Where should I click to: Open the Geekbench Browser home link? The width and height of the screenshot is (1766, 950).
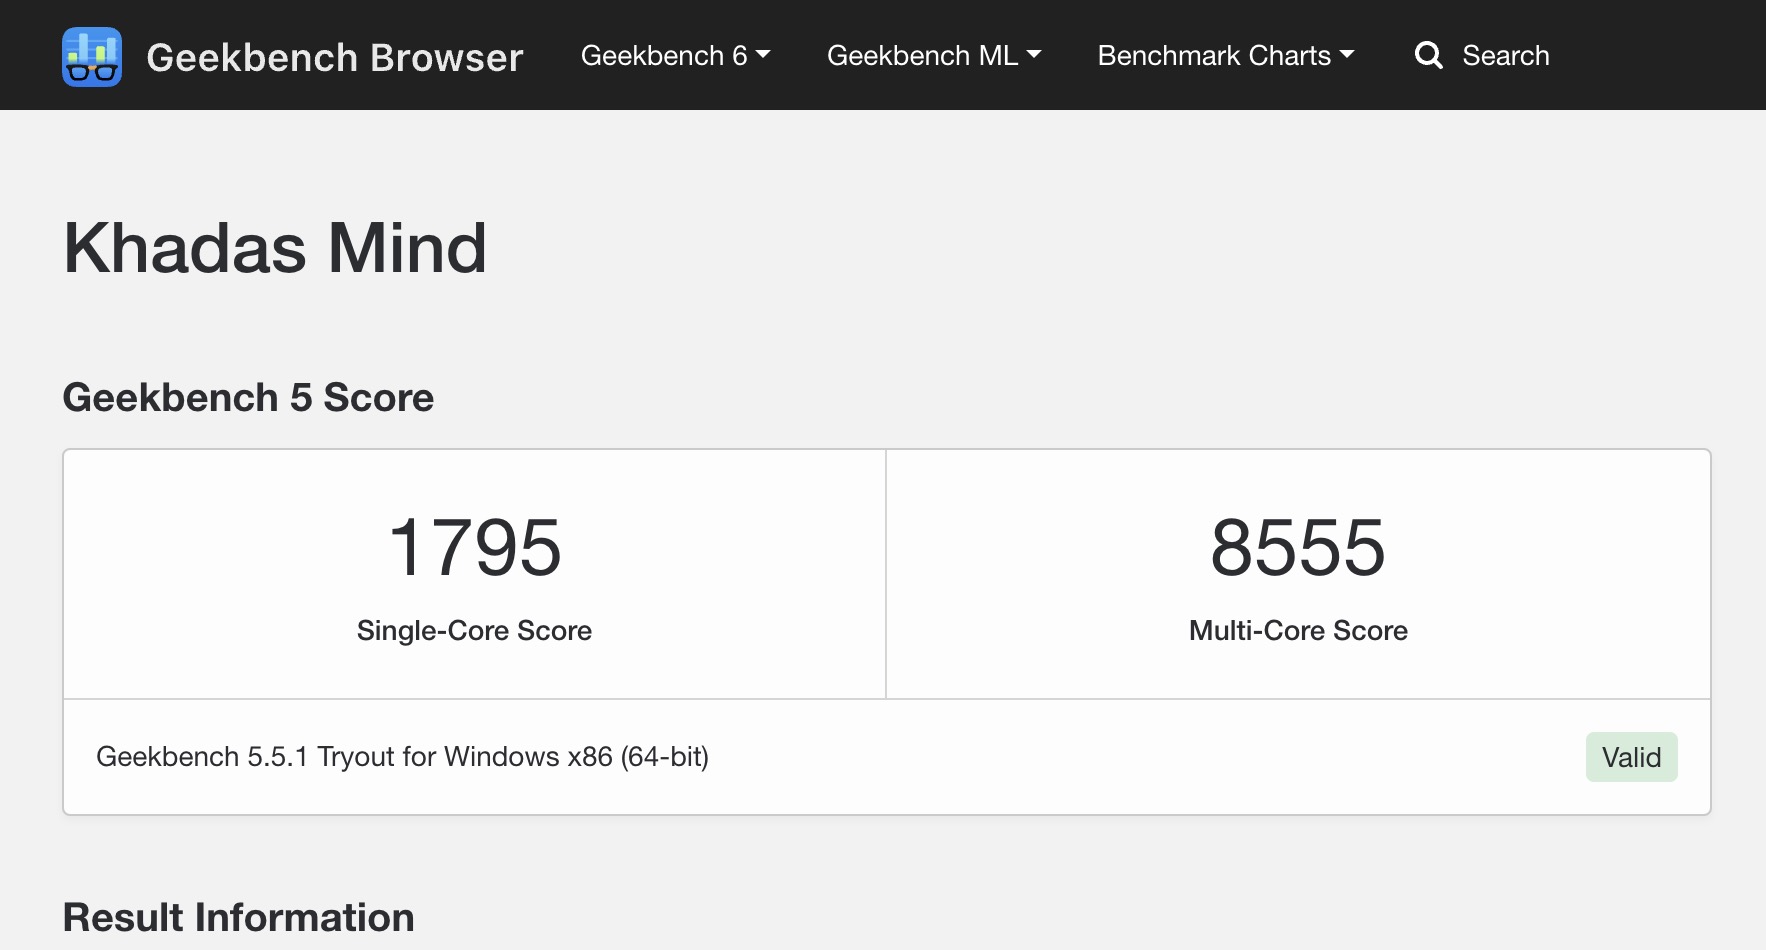point(334,57)
